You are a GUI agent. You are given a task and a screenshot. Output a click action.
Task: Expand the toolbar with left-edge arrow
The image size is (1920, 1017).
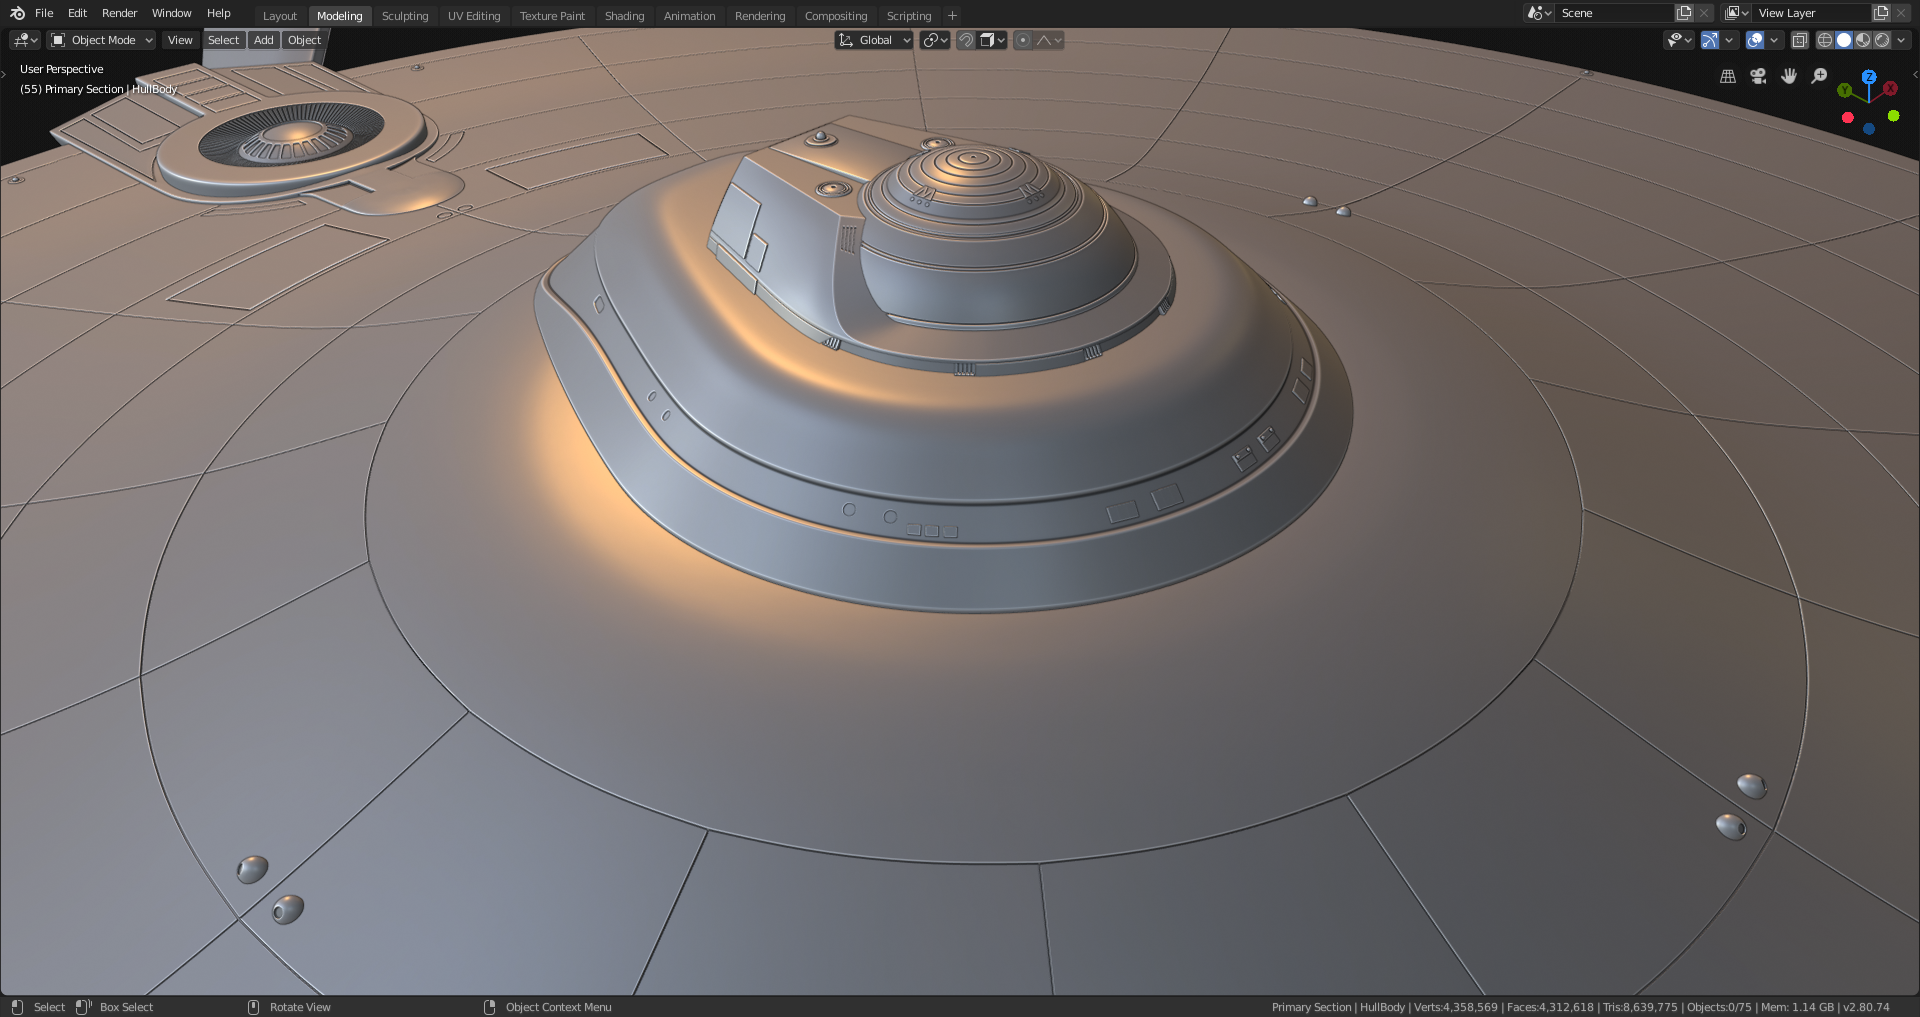[x=4, y=74]
